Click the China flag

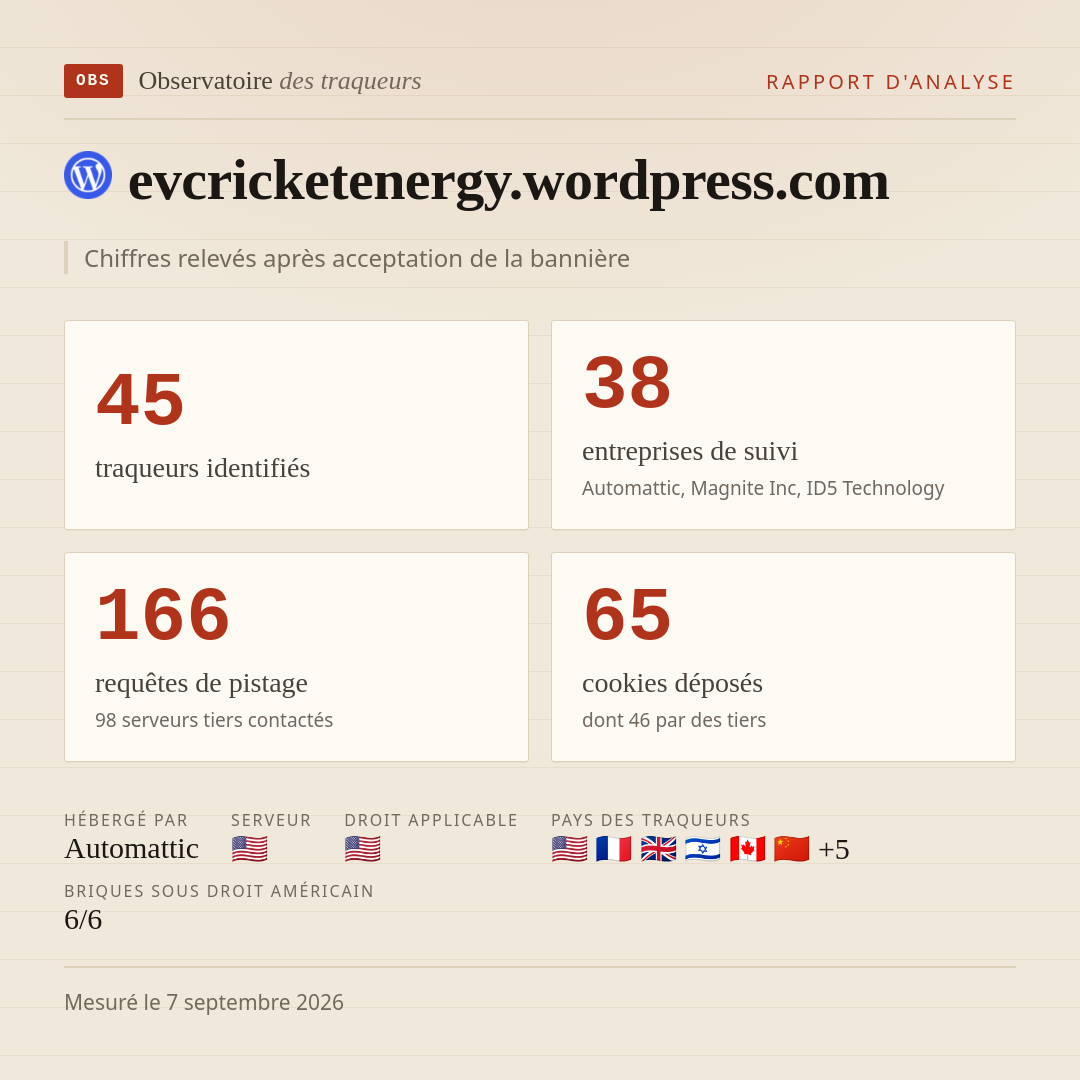tap(791, 849)
